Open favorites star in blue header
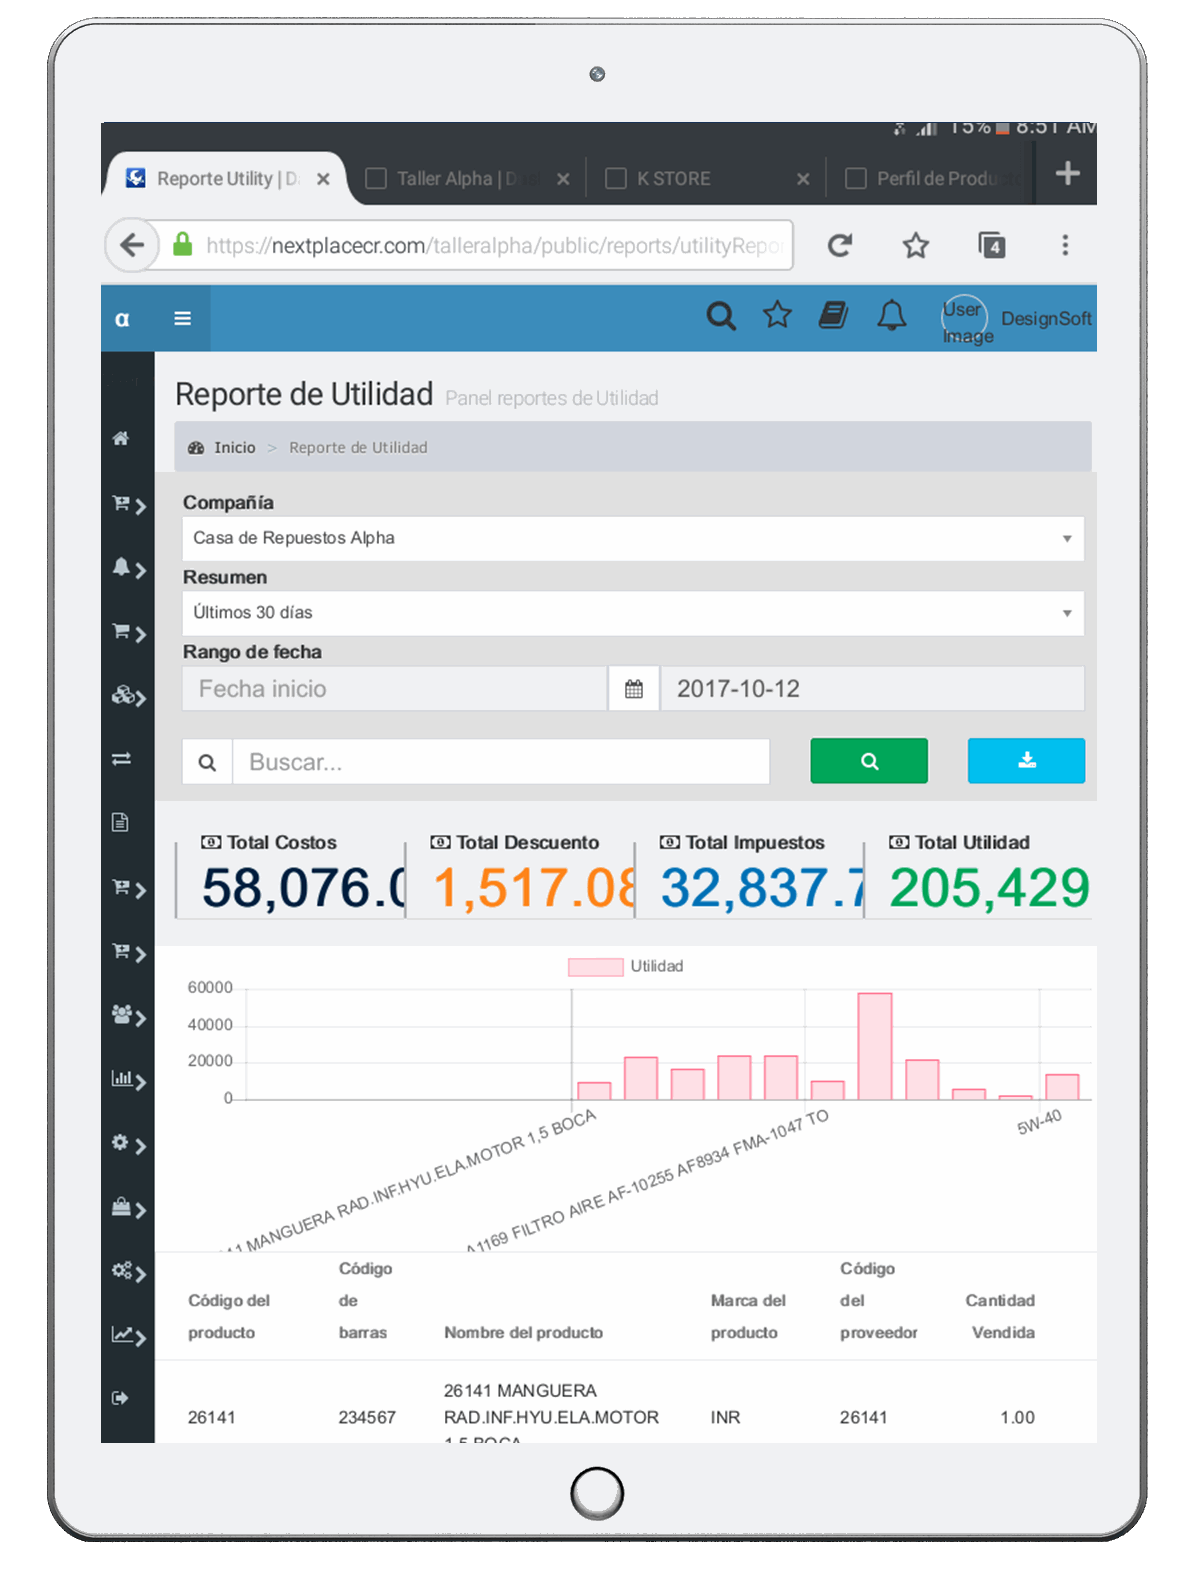The image size is (1200, 1583). (777, 315)
